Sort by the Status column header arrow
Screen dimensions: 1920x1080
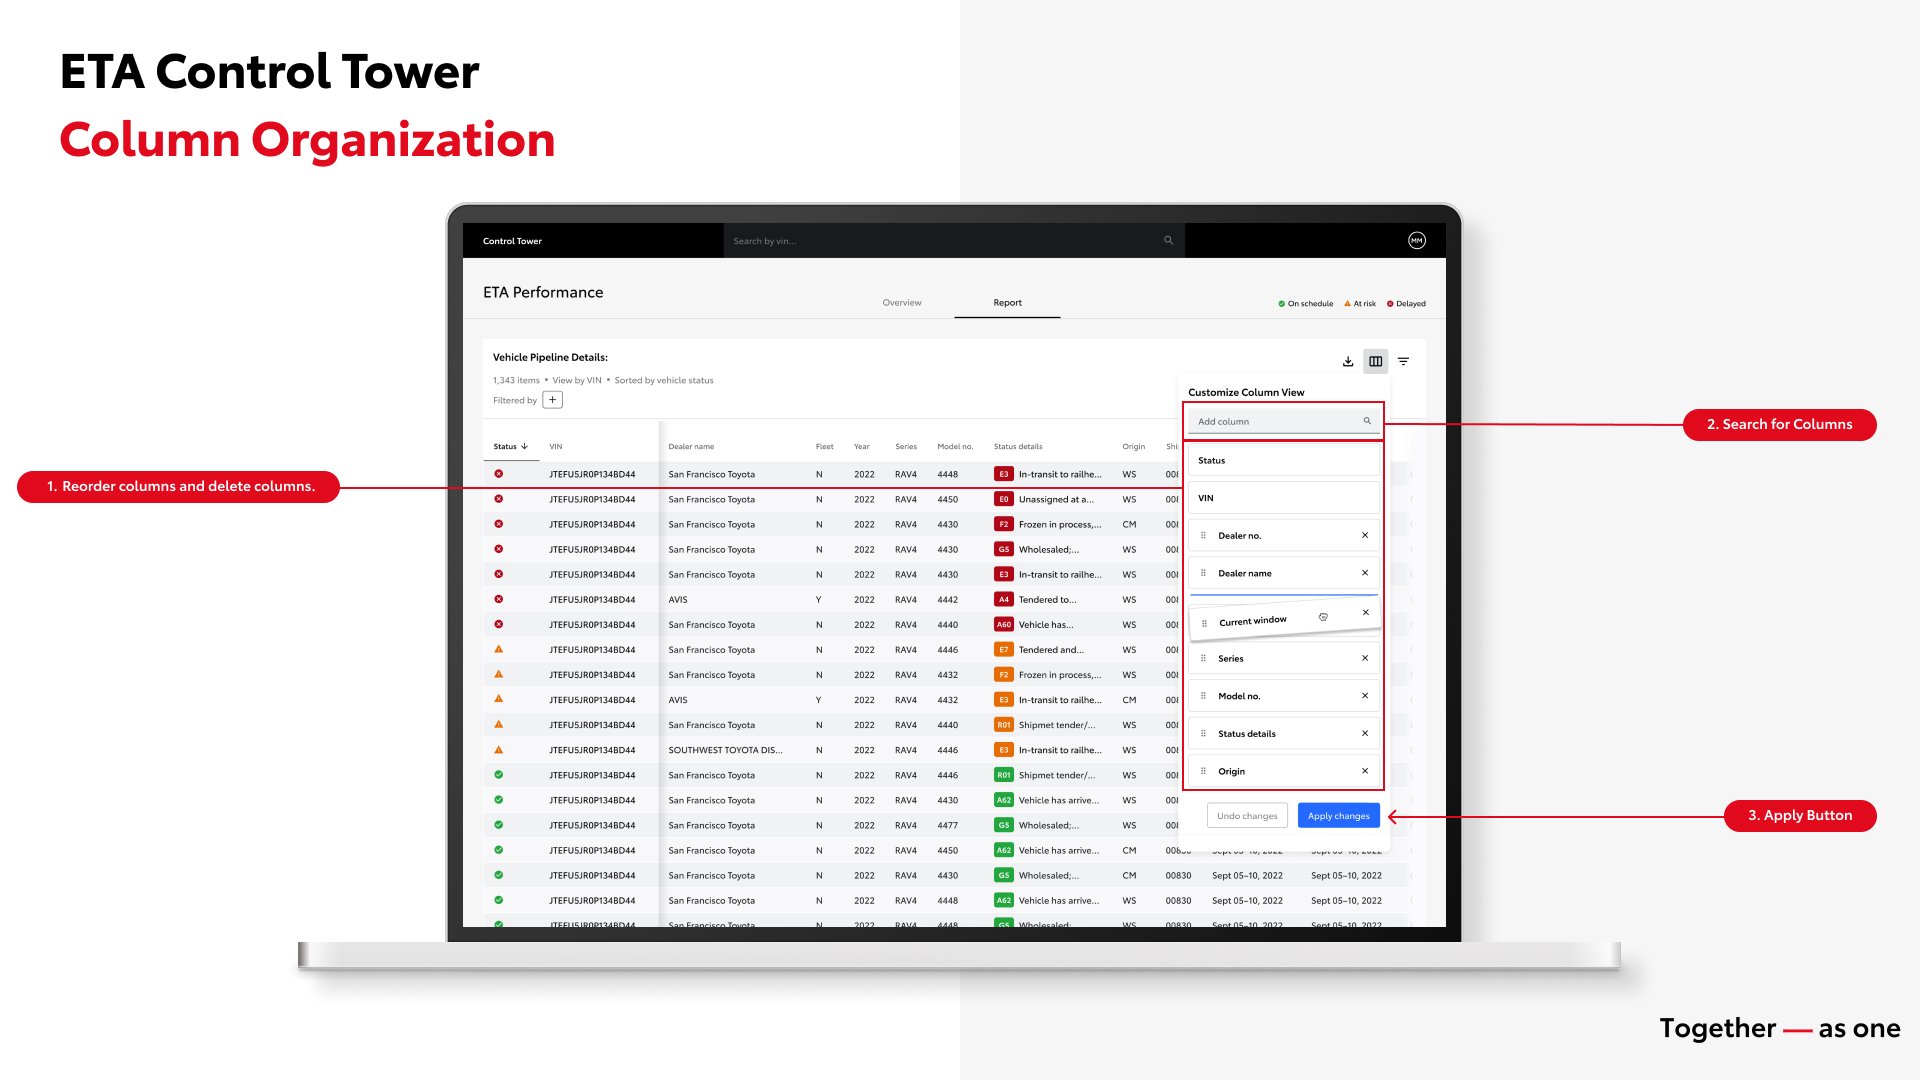524,446
